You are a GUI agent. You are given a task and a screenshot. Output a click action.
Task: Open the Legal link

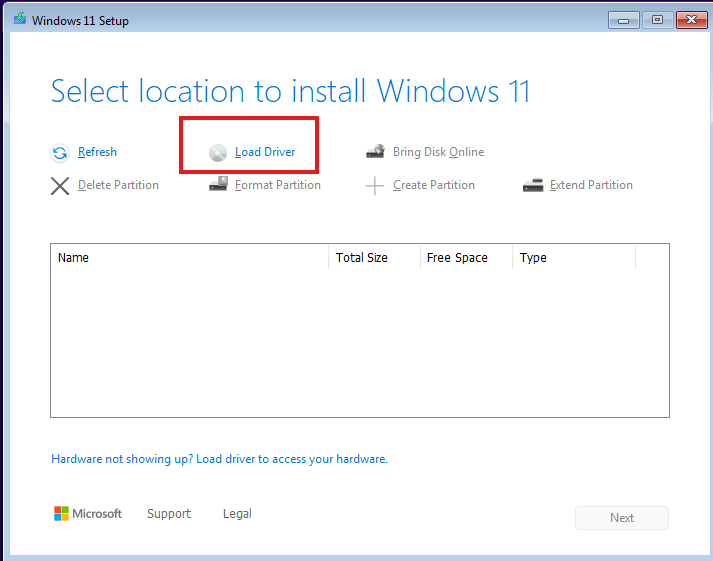tap(237, 514)
